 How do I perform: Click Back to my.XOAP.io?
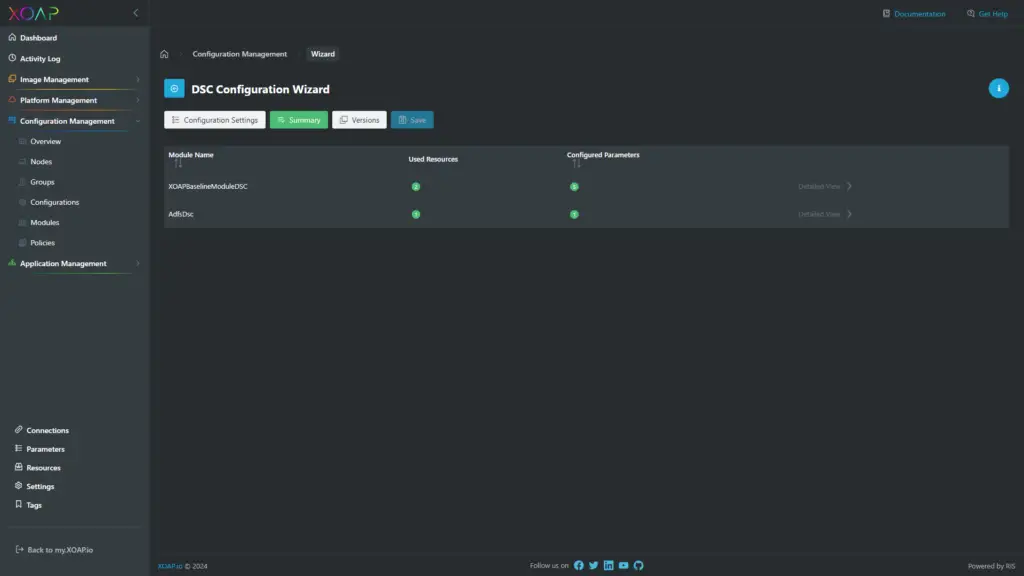coord(60,550)
